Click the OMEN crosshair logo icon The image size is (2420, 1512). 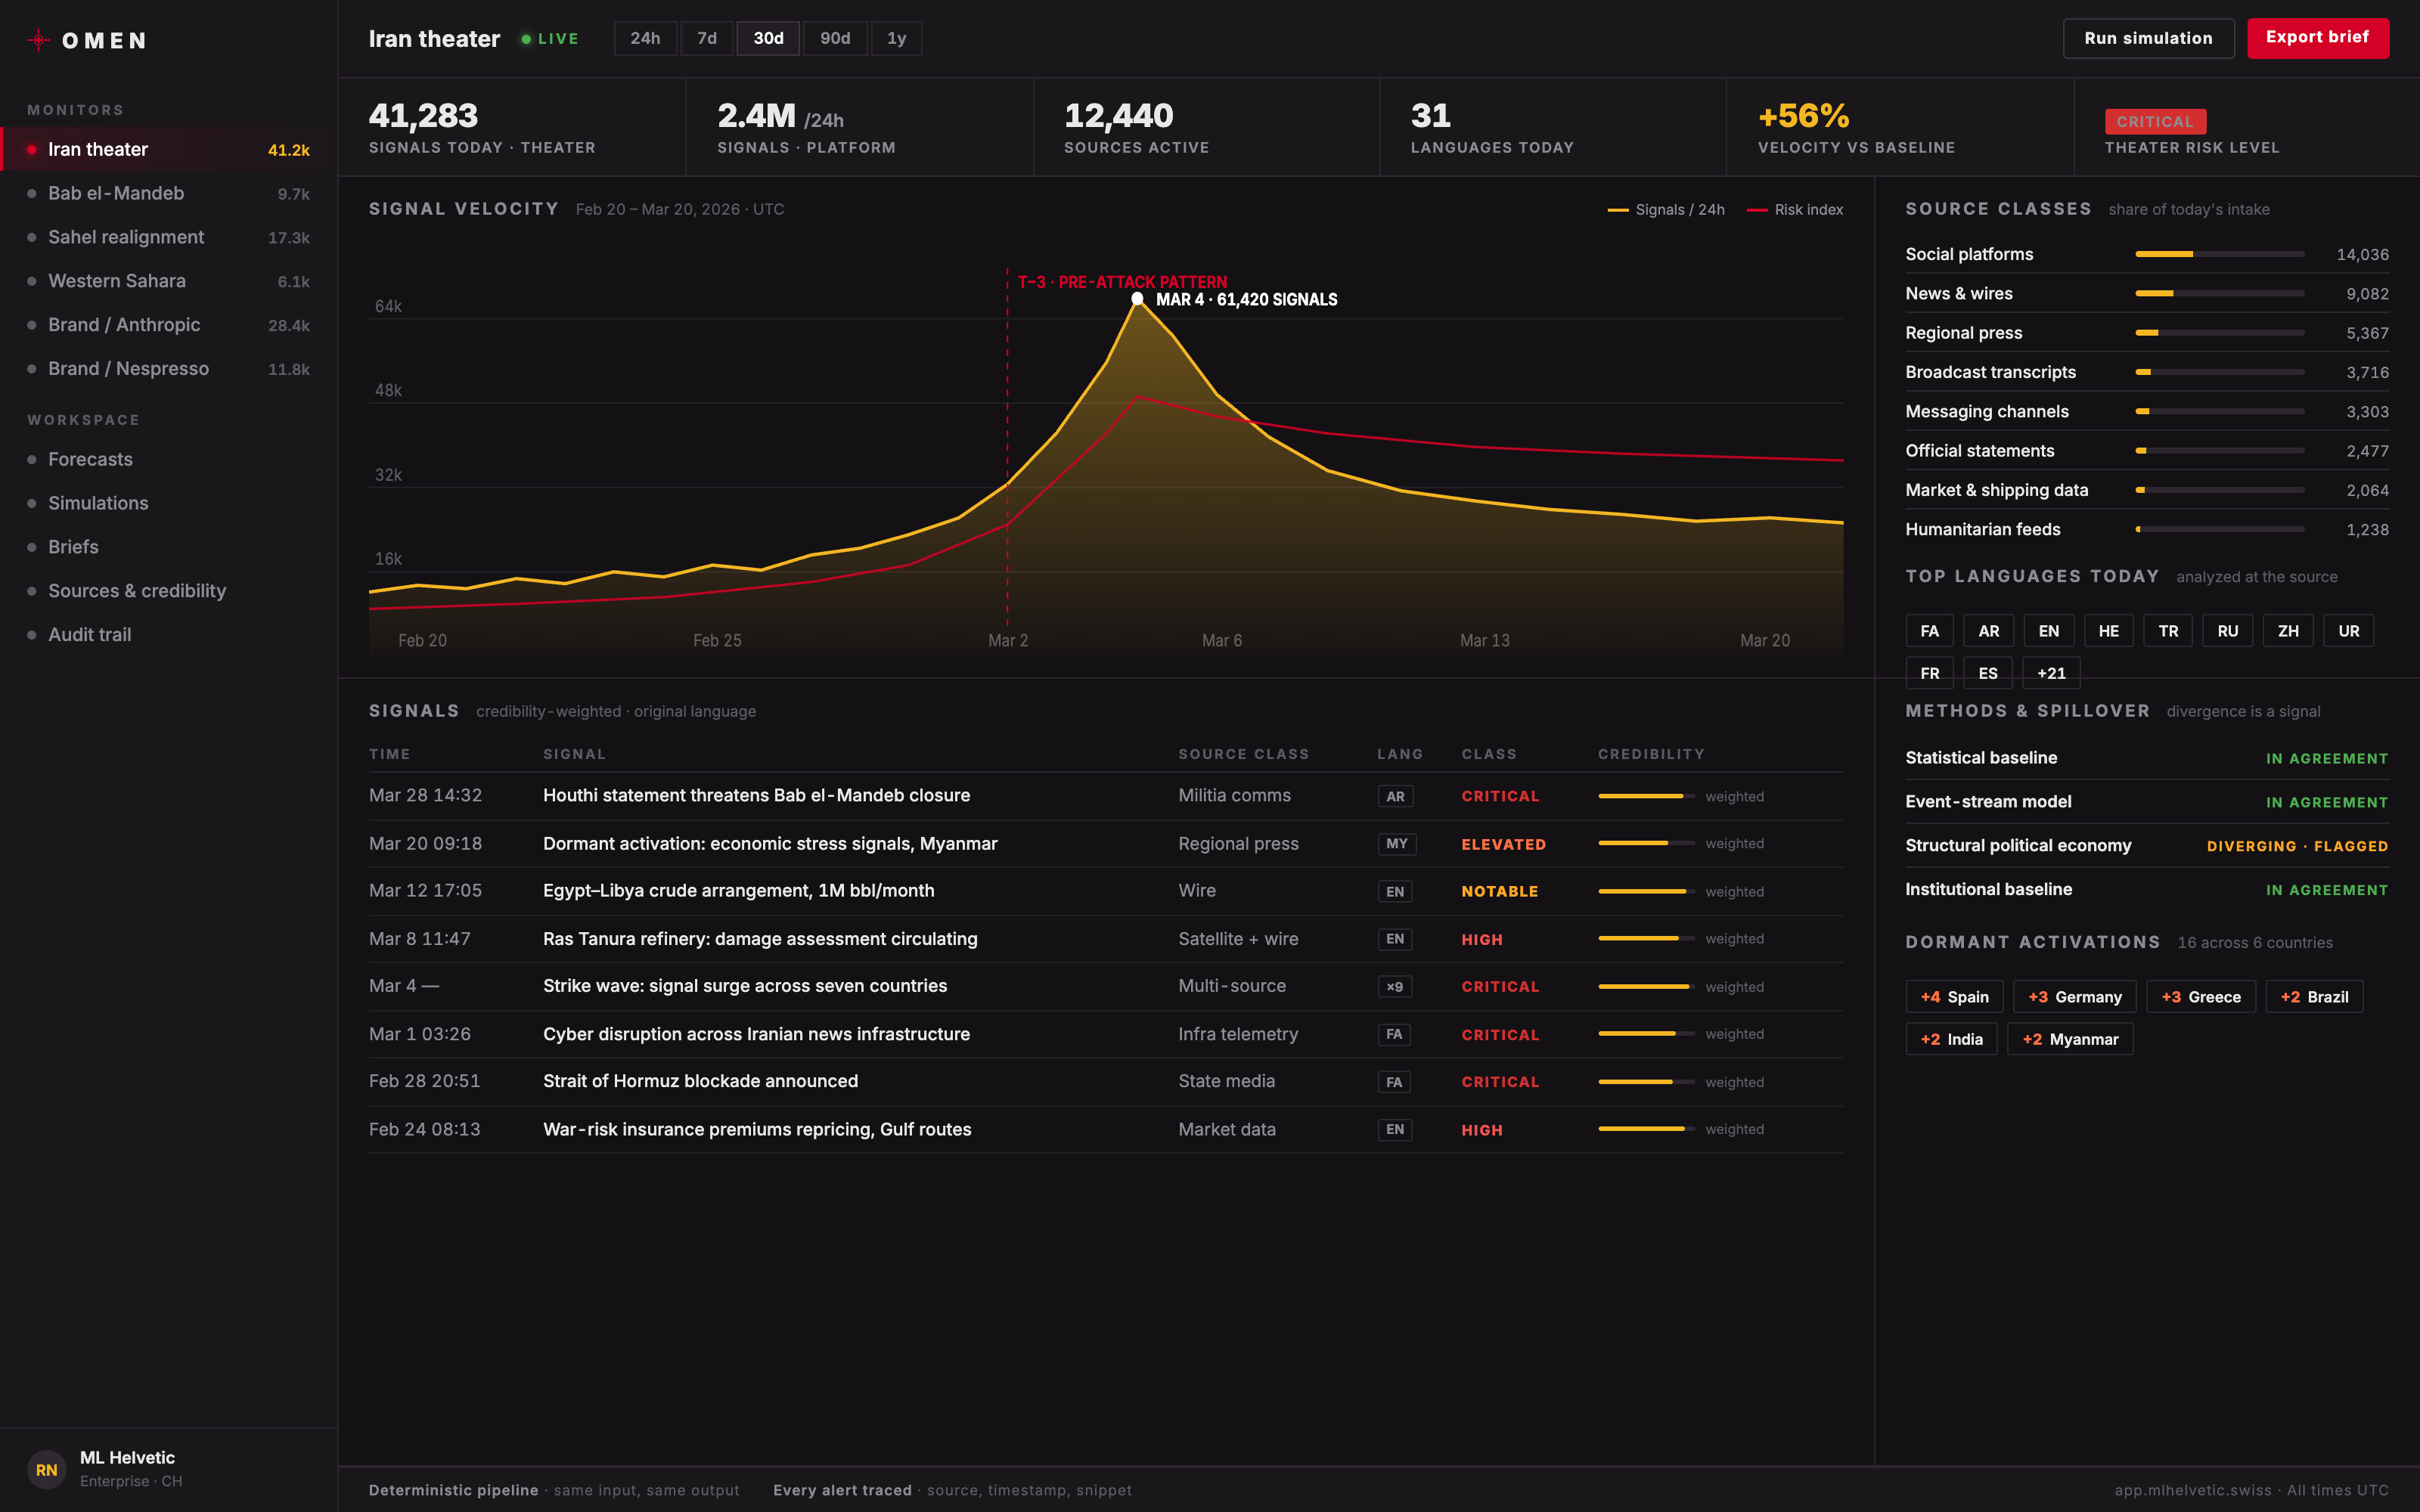click(38, 40)
